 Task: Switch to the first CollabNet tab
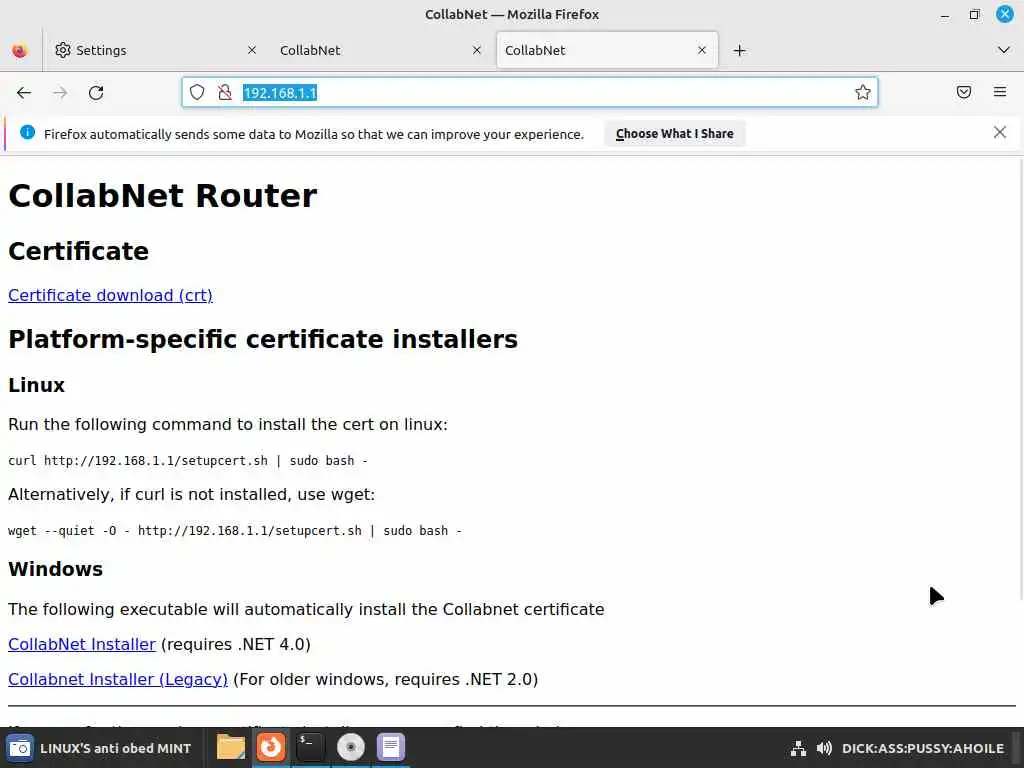coord(381,50)
